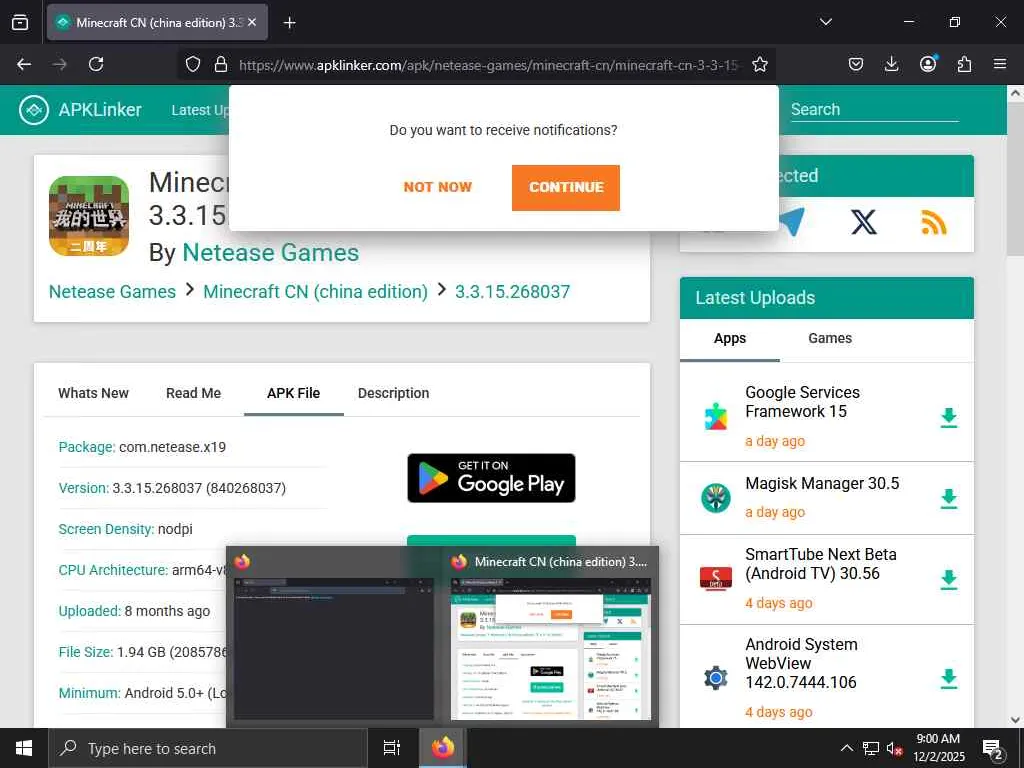Viewport: 1024px width, 768px height.
Task: Bookmark this page with star icon
Action: point(760,64)
